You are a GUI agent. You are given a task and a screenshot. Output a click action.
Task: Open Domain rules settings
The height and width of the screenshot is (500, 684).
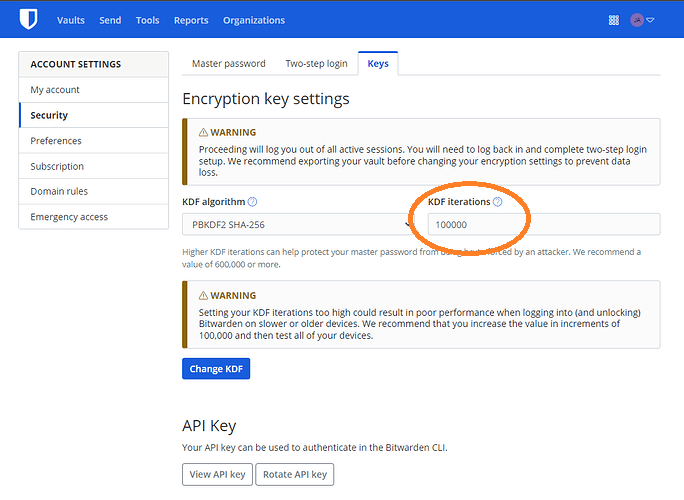point(93,191)
